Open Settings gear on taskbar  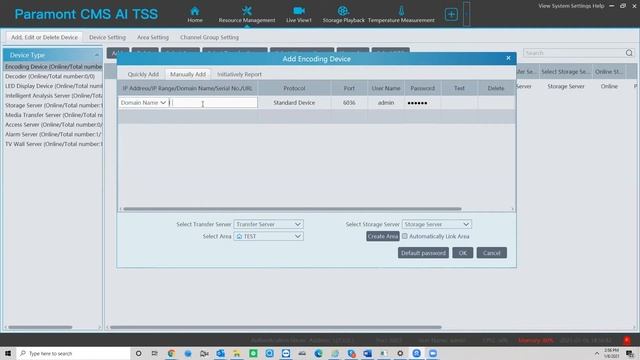click(400, 353)
